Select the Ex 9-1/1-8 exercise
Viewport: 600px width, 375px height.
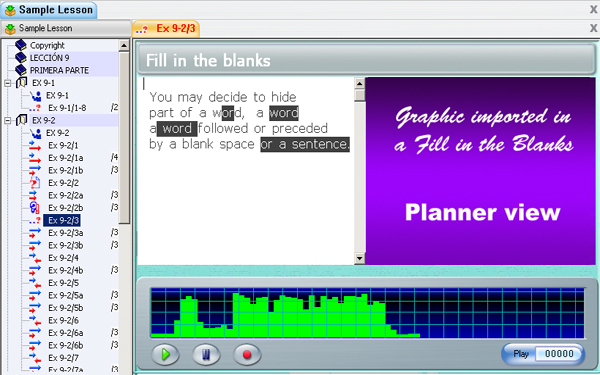click(67, 108)
